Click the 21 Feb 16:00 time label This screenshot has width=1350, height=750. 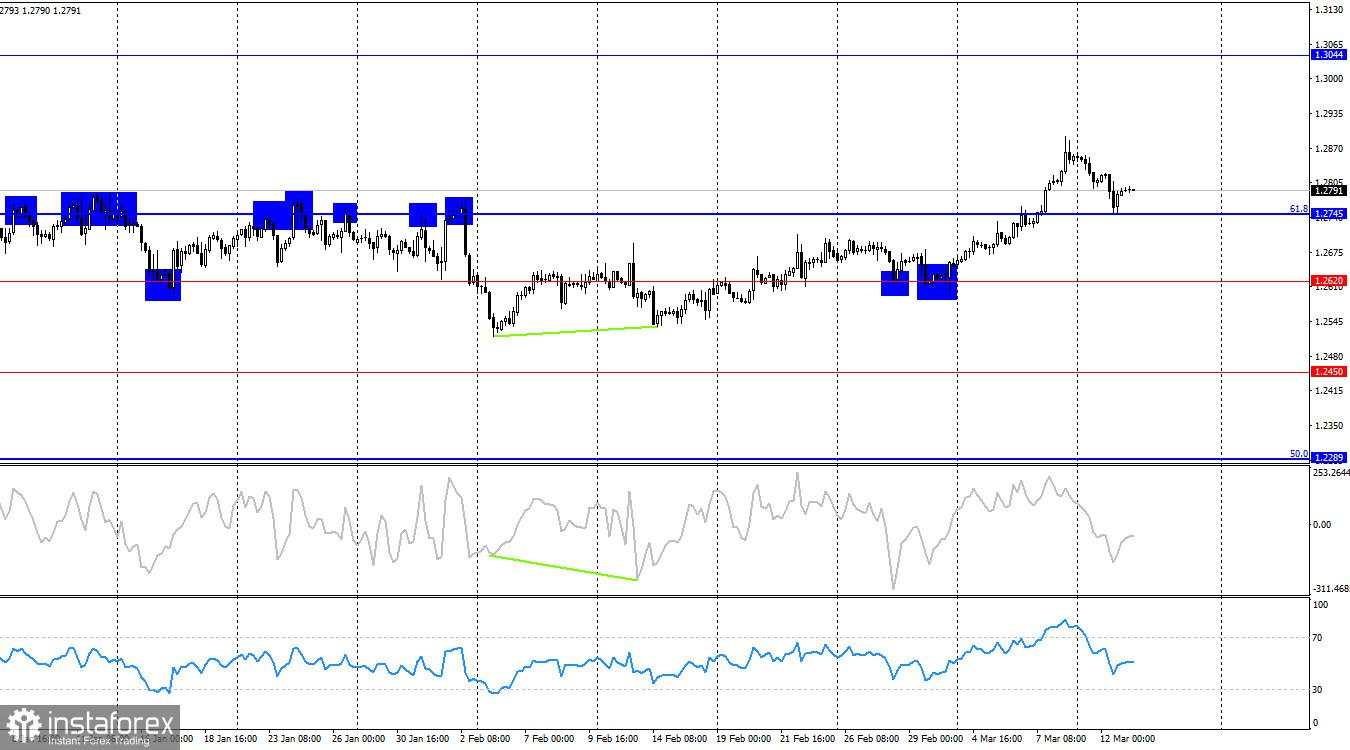pyautogui.click(x=808, y=739)
